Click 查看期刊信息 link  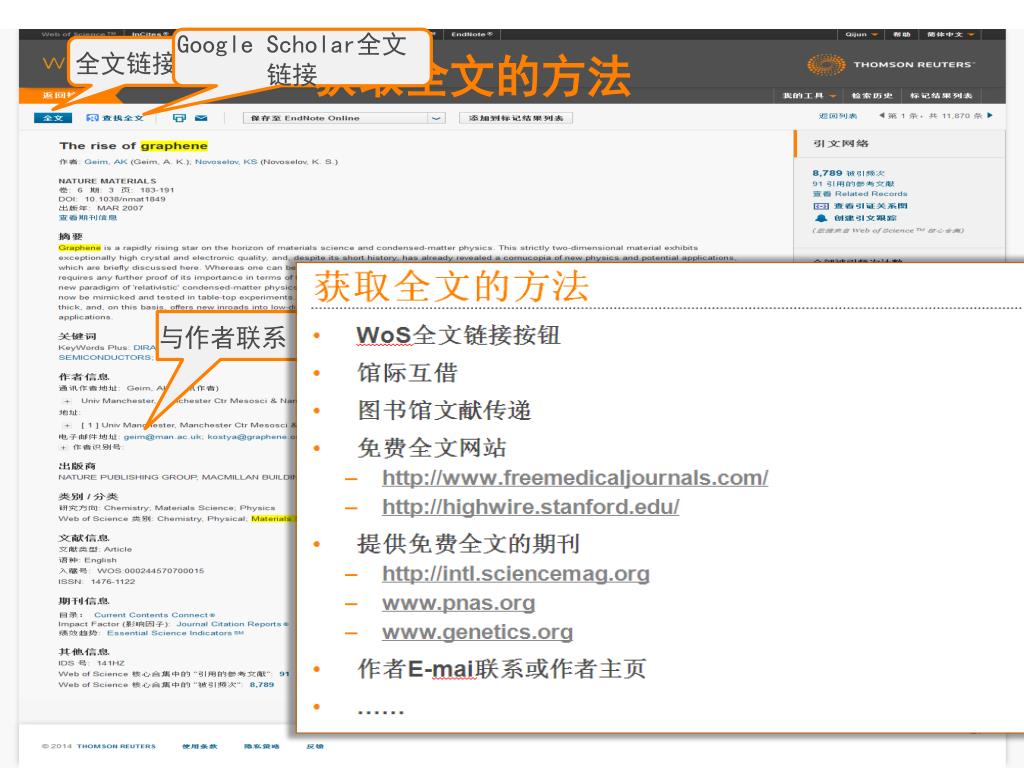(88, 218)
